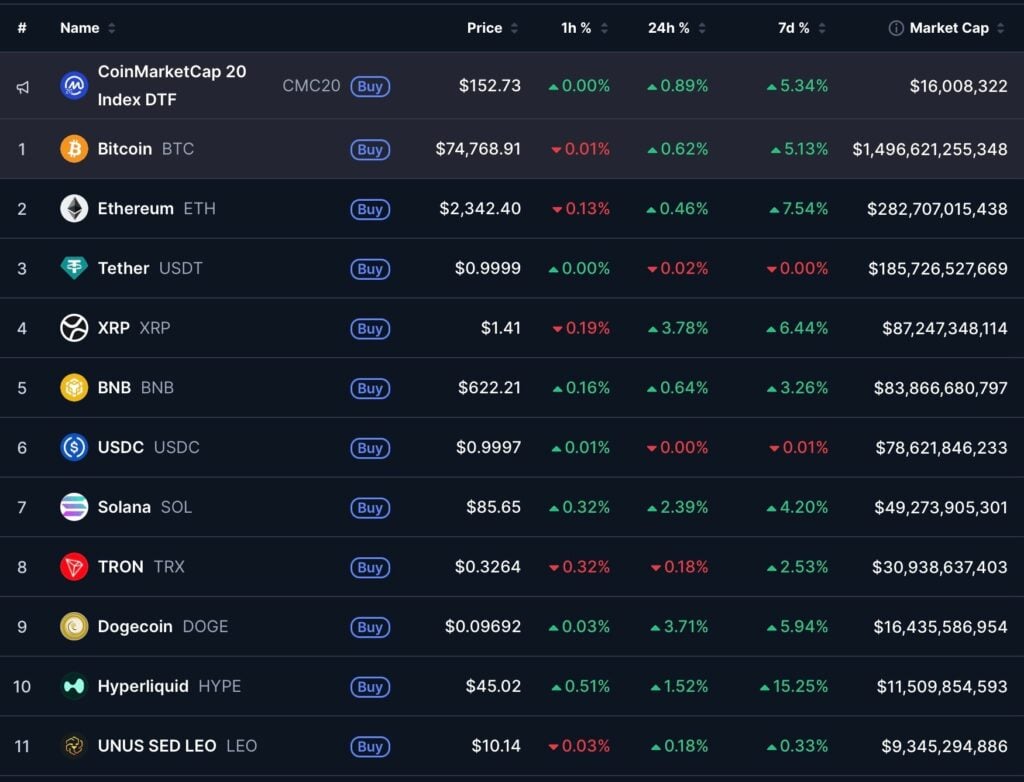Click the BNB yellow logo icon
This screenshot has height=782, width=1024.
point(74,388)
